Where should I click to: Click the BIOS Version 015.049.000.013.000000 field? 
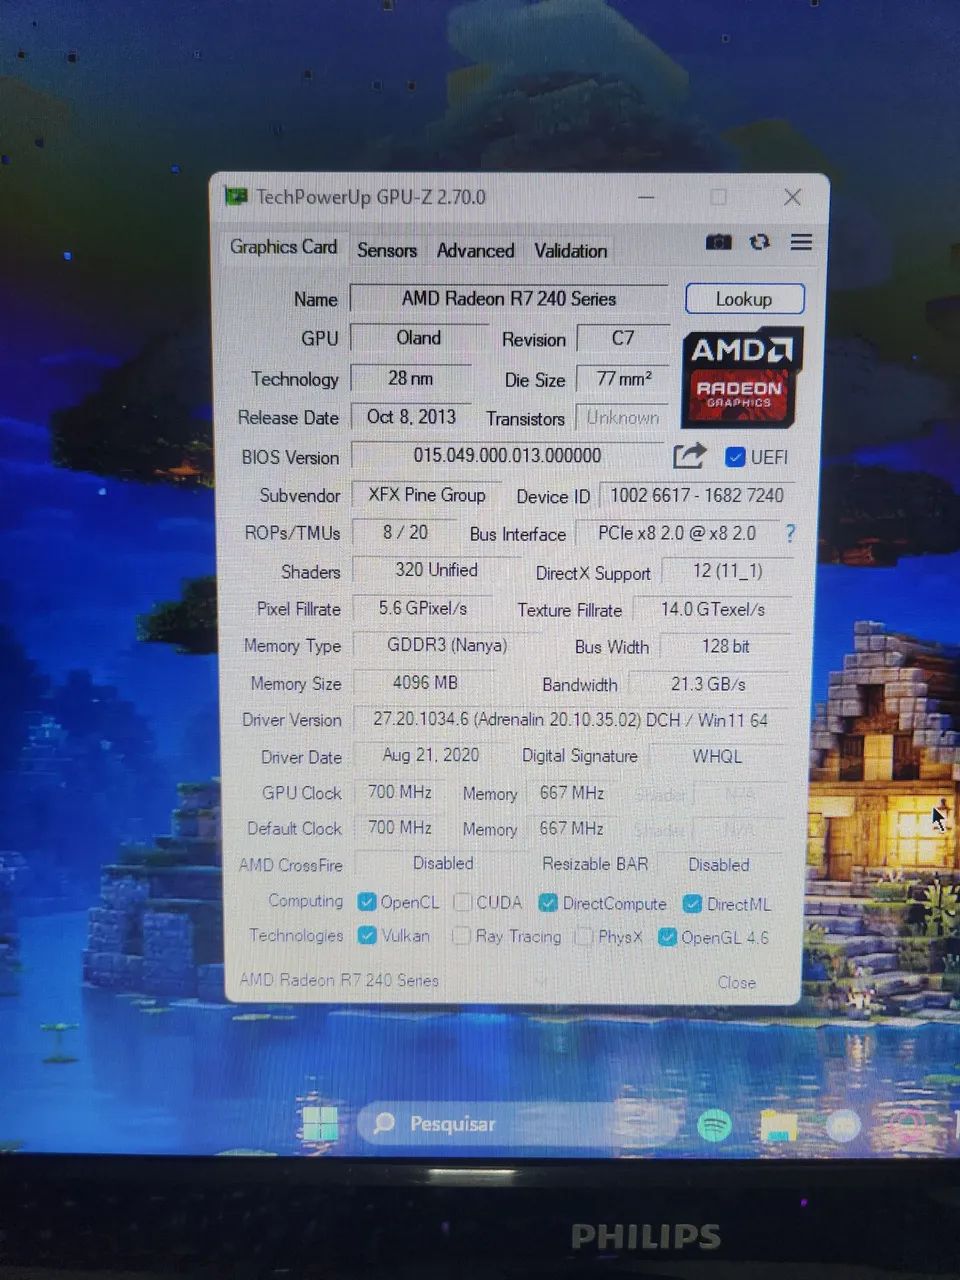point(507,456)
